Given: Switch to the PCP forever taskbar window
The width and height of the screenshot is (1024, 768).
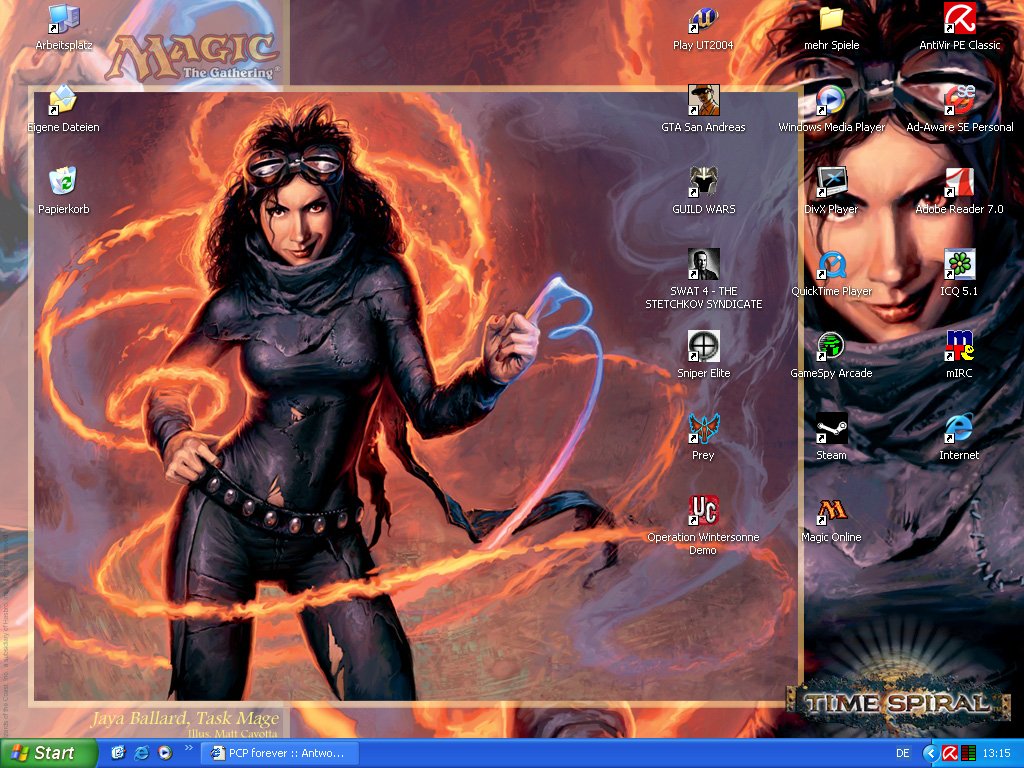Looking at the screenshot, I should tap(281, 753).
